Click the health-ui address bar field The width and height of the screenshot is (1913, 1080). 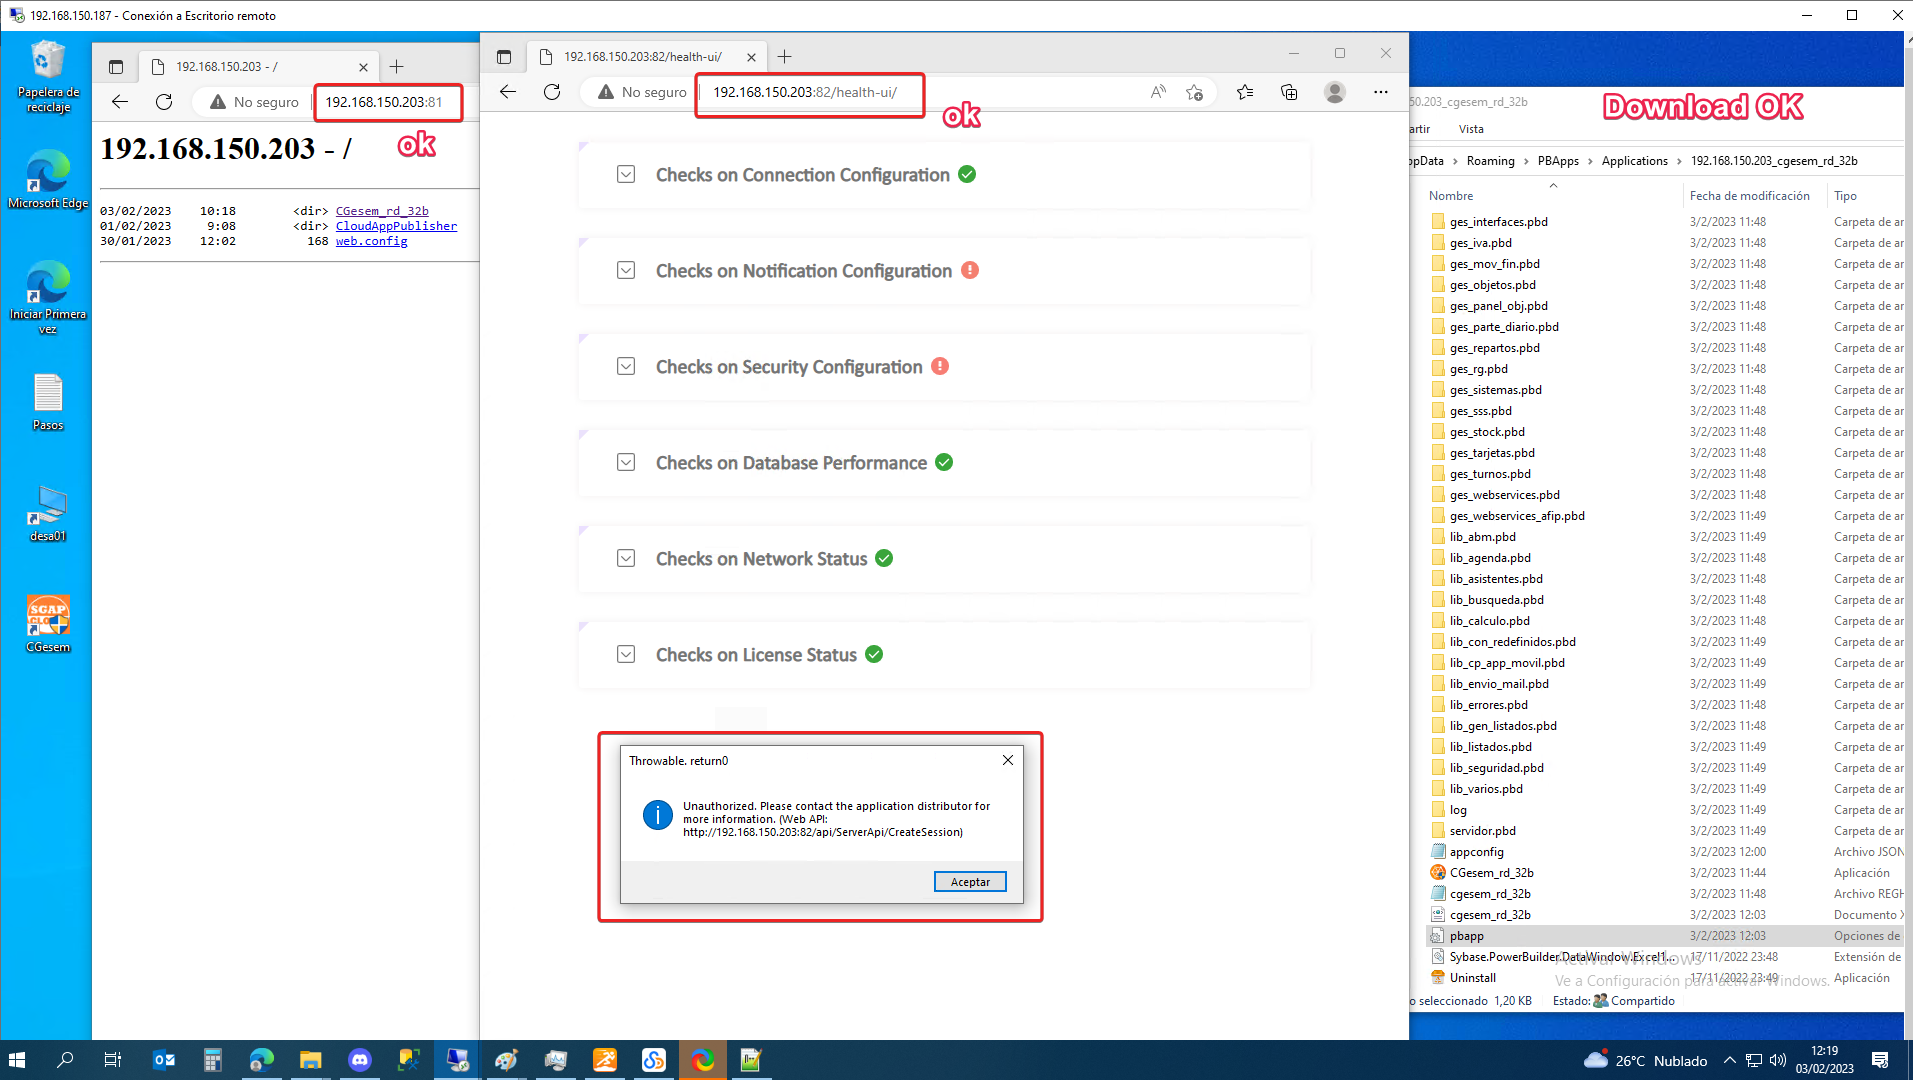tap(805, 92)
